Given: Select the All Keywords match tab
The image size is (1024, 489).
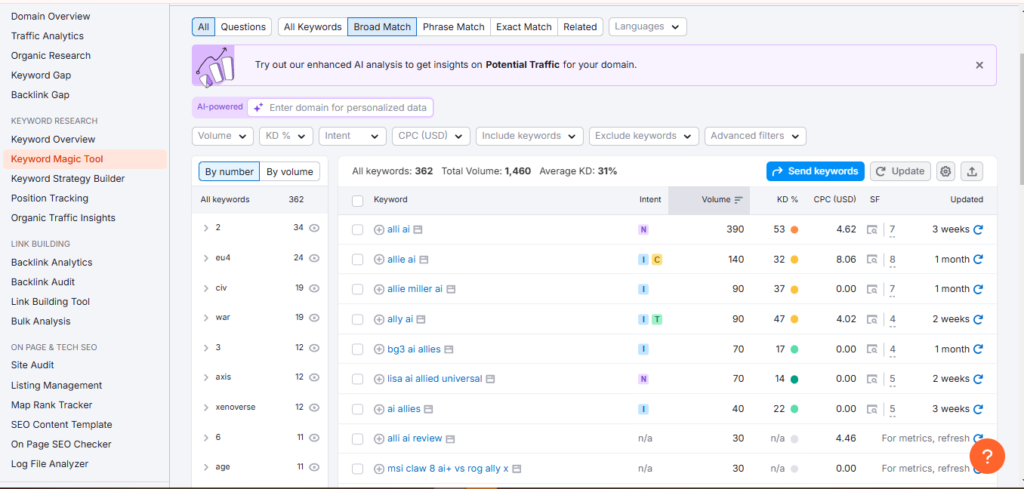Looking at the screenshot, I should (313, 27).
